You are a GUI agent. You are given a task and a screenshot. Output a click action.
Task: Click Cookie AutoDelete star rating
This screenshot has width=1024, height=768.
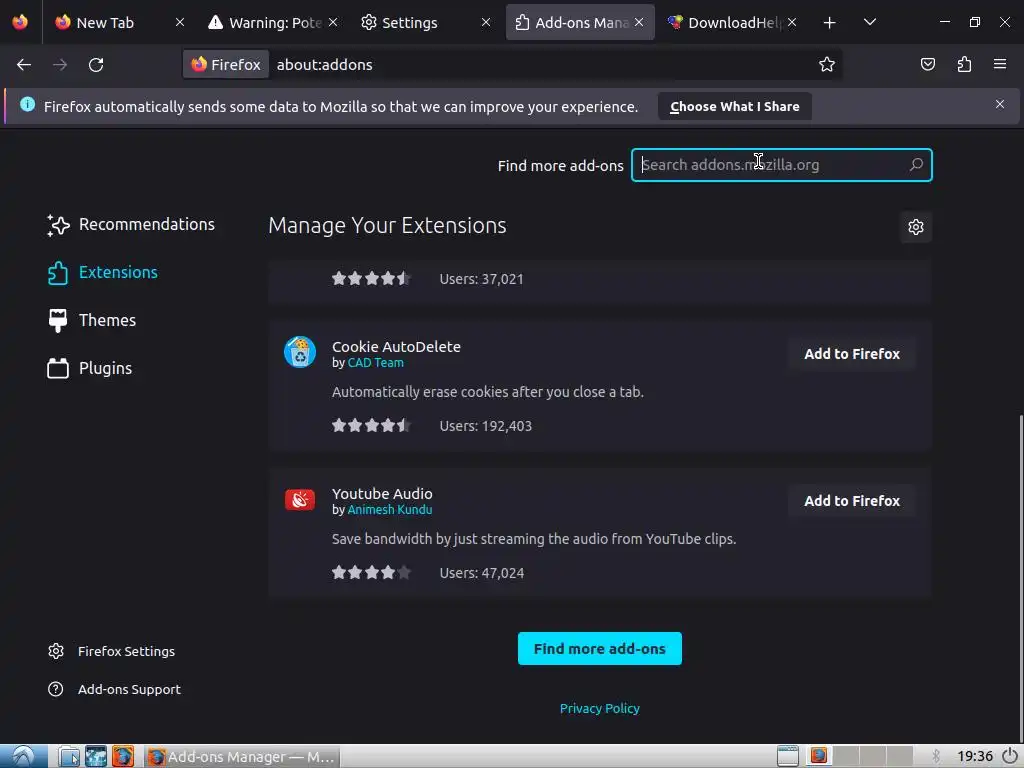click(x=371, y=426)
